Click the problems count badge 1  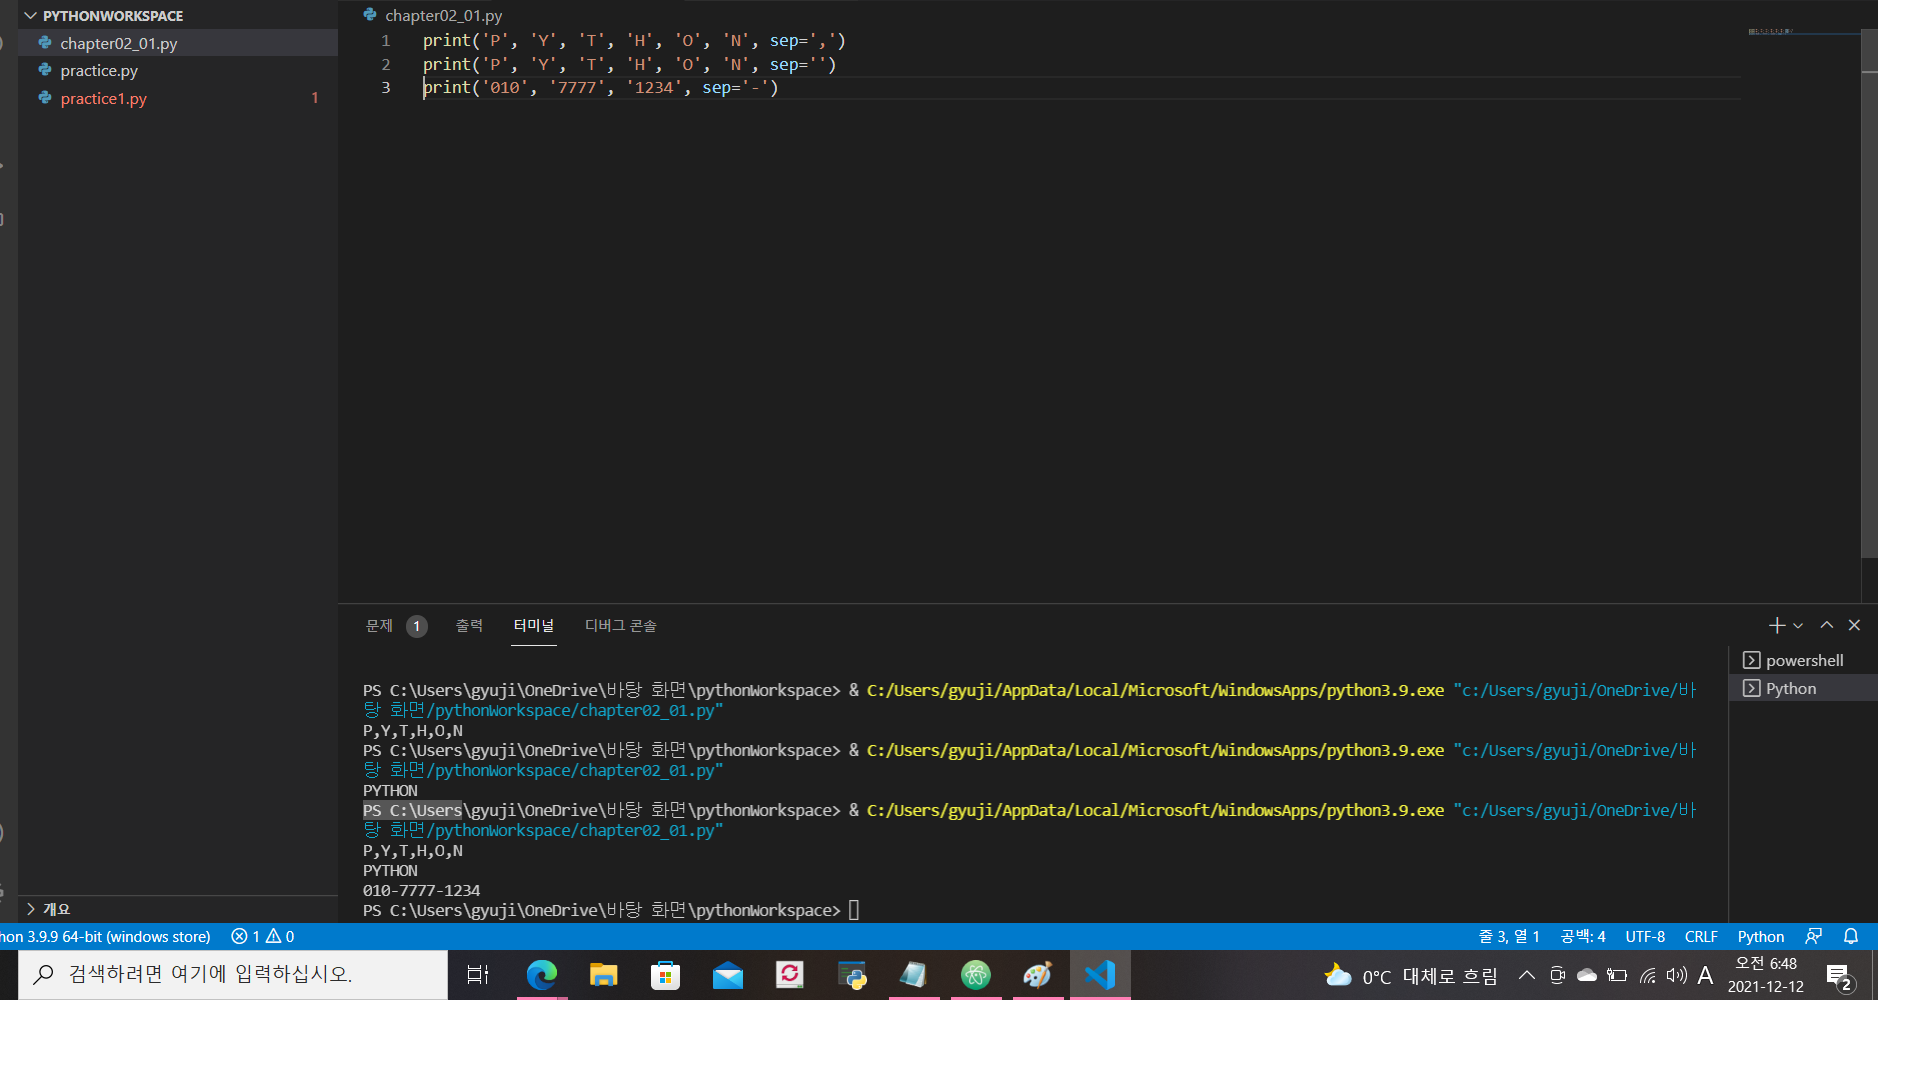pos(417,626)
